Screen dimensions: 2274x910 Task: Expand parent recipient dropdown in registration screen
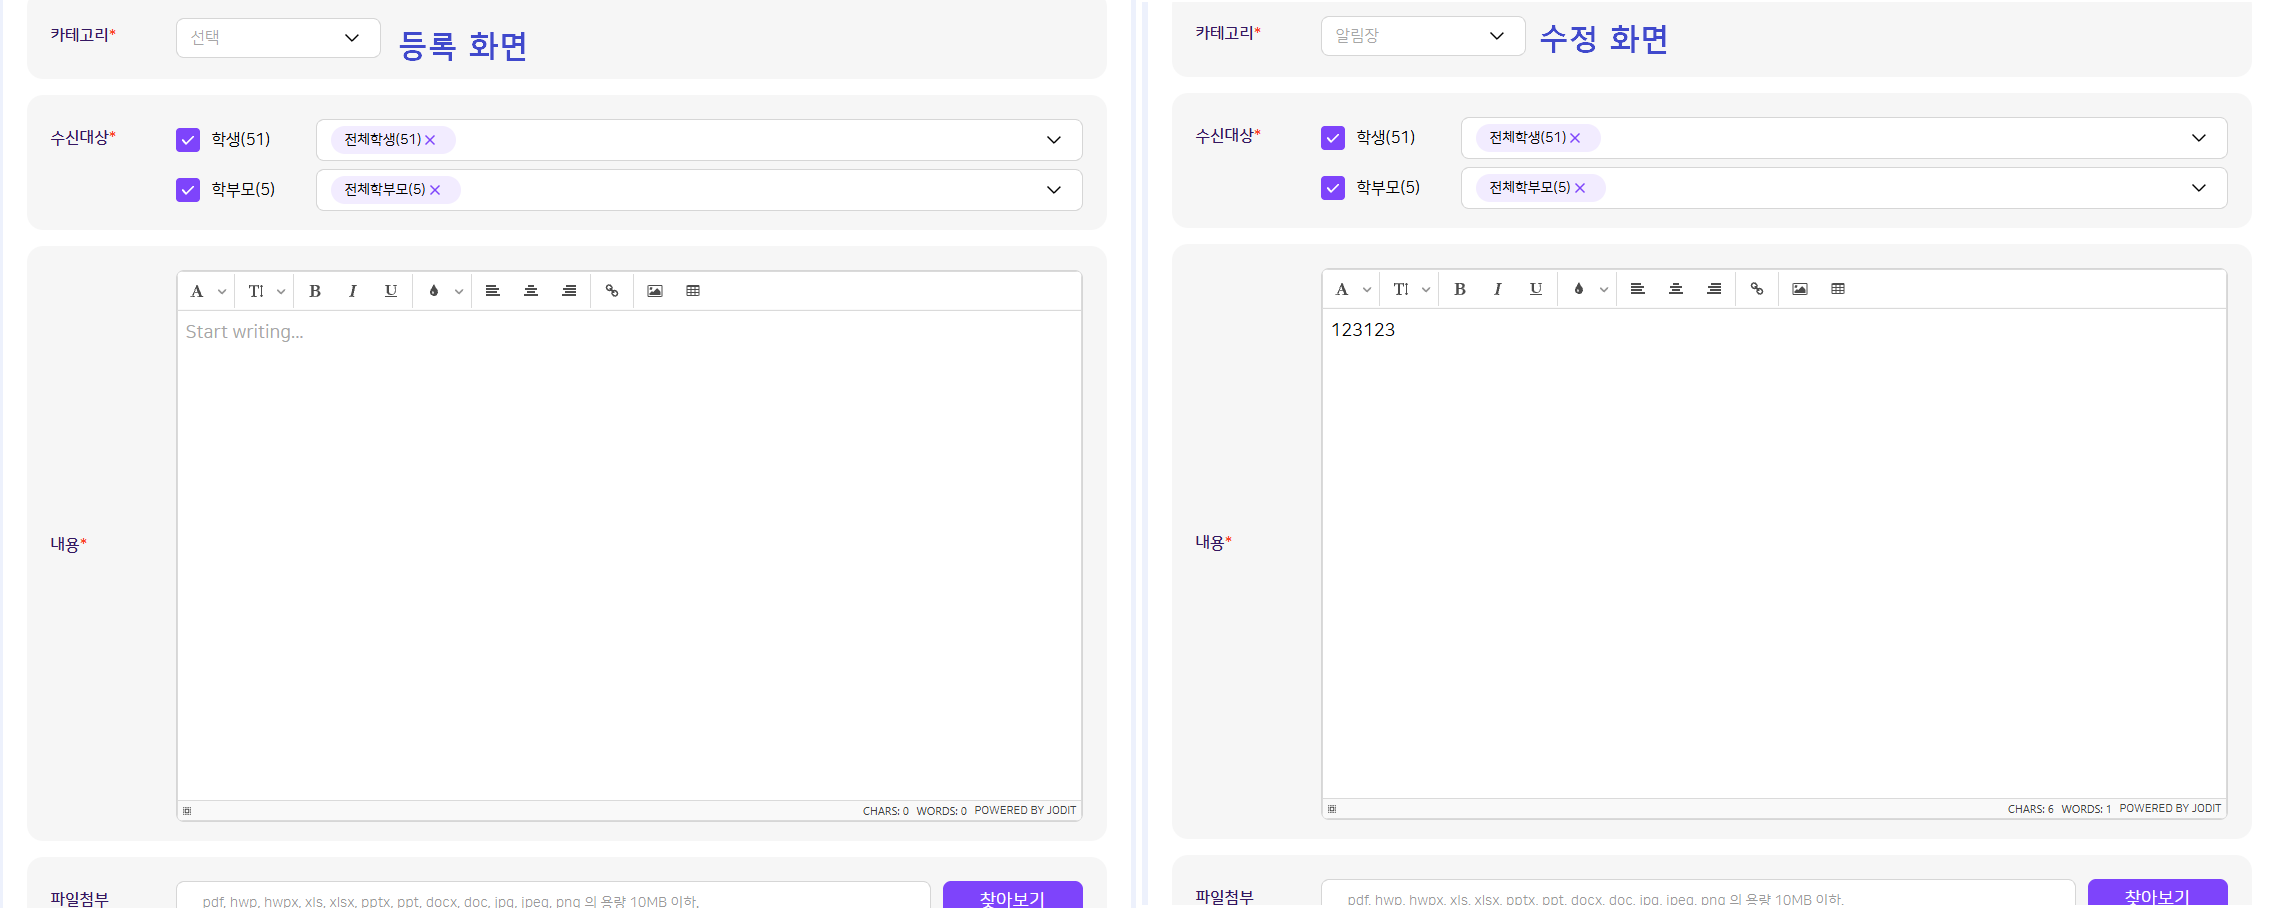click(1054, 190)
